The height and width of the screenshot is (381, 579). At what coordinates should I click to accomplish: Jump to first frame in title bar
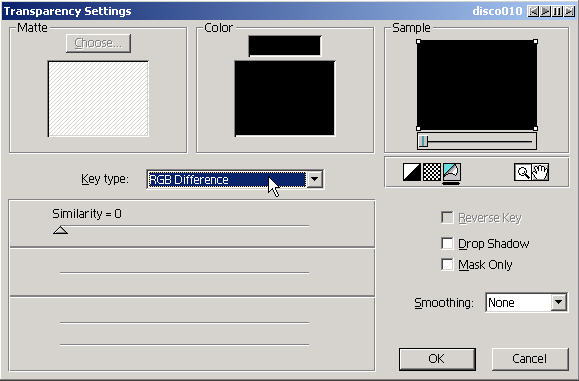pos(533,11)
